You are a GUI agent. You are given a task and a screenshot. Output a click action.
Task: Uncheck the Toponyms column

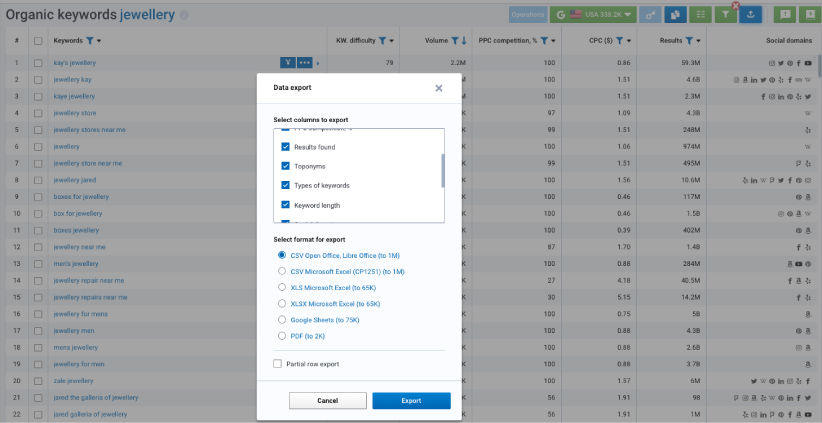coord(286,166)
